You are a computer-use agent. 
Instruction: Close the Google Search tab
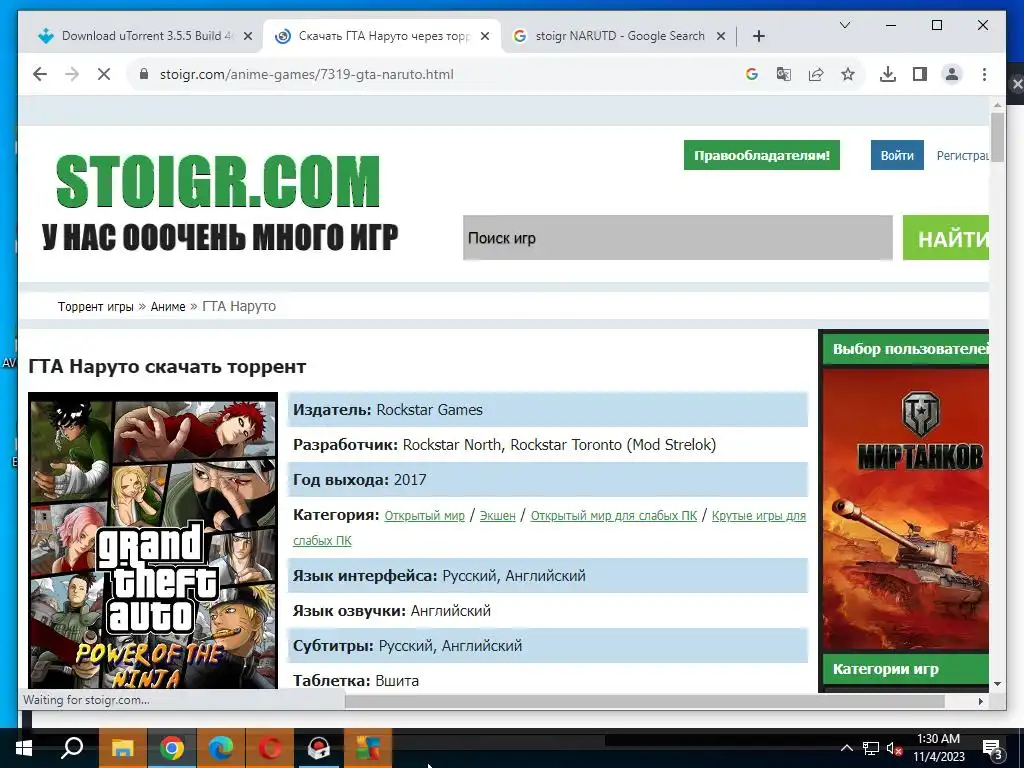coord(721,37)
